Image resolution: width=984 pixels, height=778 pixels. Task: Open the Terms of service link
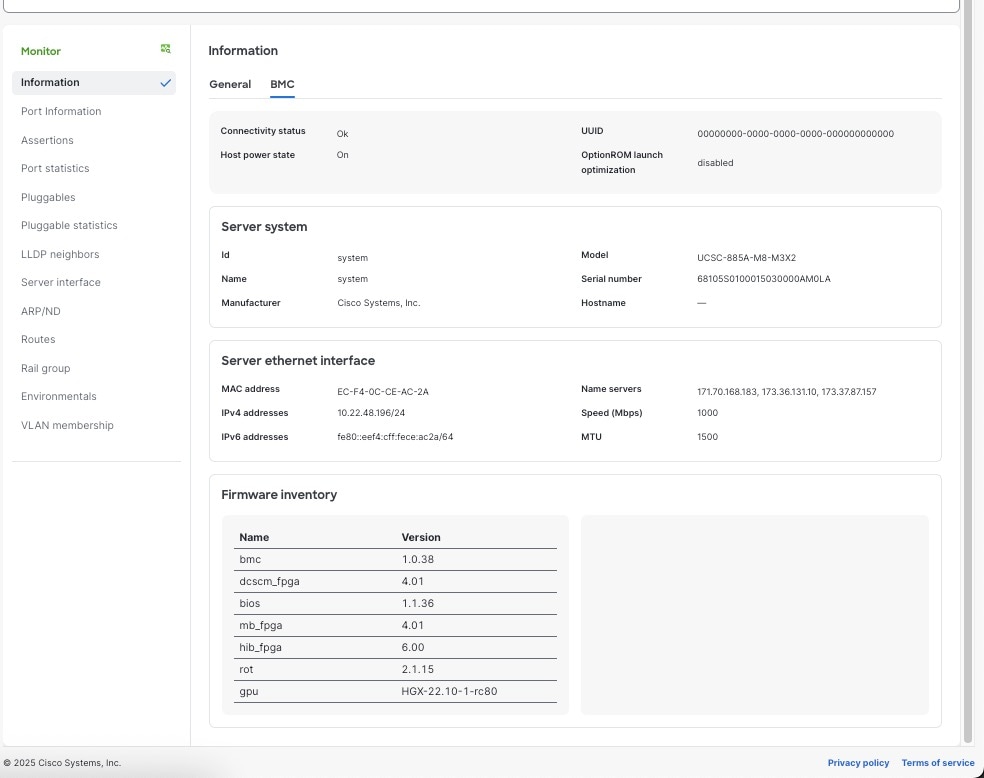click(937, 763)
